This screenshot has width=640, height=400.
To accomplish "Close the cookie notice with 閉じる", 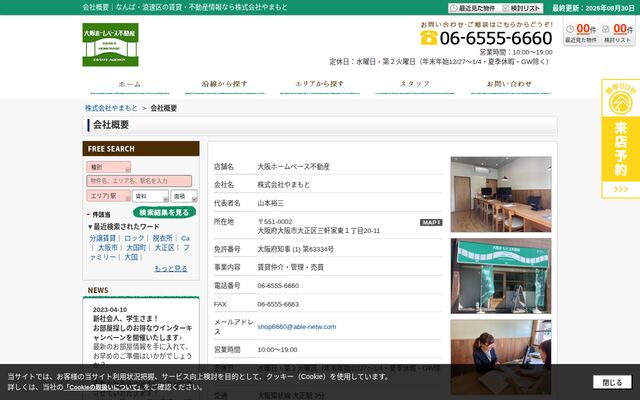I will point(612,382).
